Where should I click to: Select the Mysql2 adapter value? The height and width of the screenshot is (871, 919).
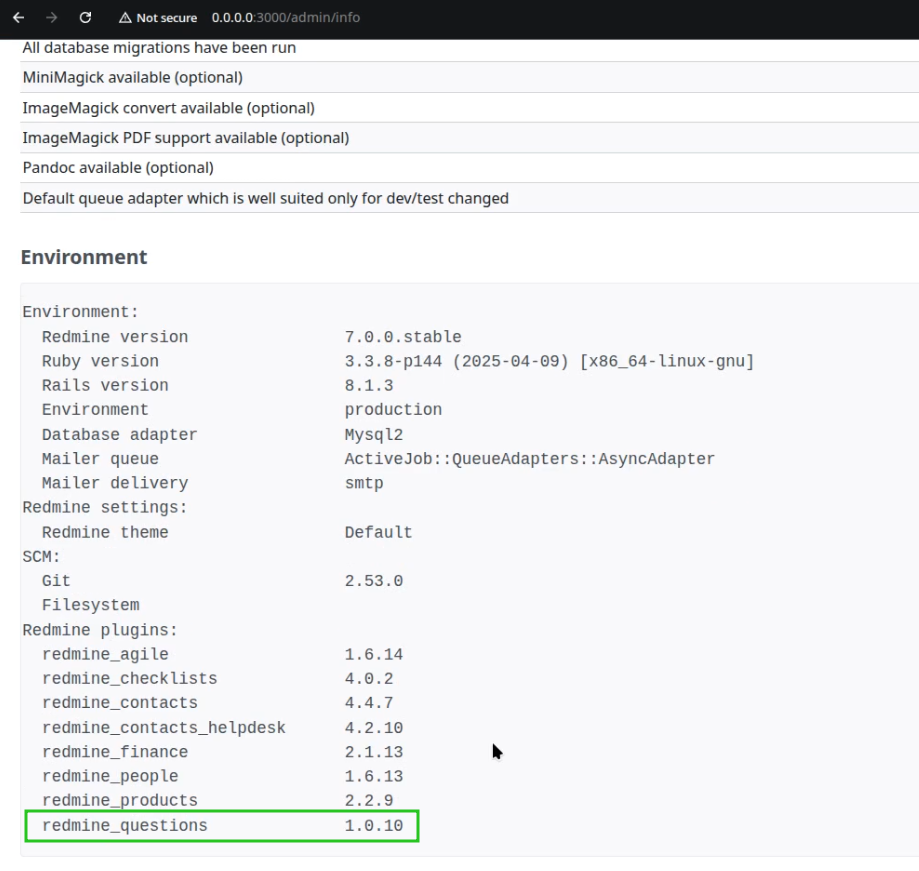[x=373, y=434]
